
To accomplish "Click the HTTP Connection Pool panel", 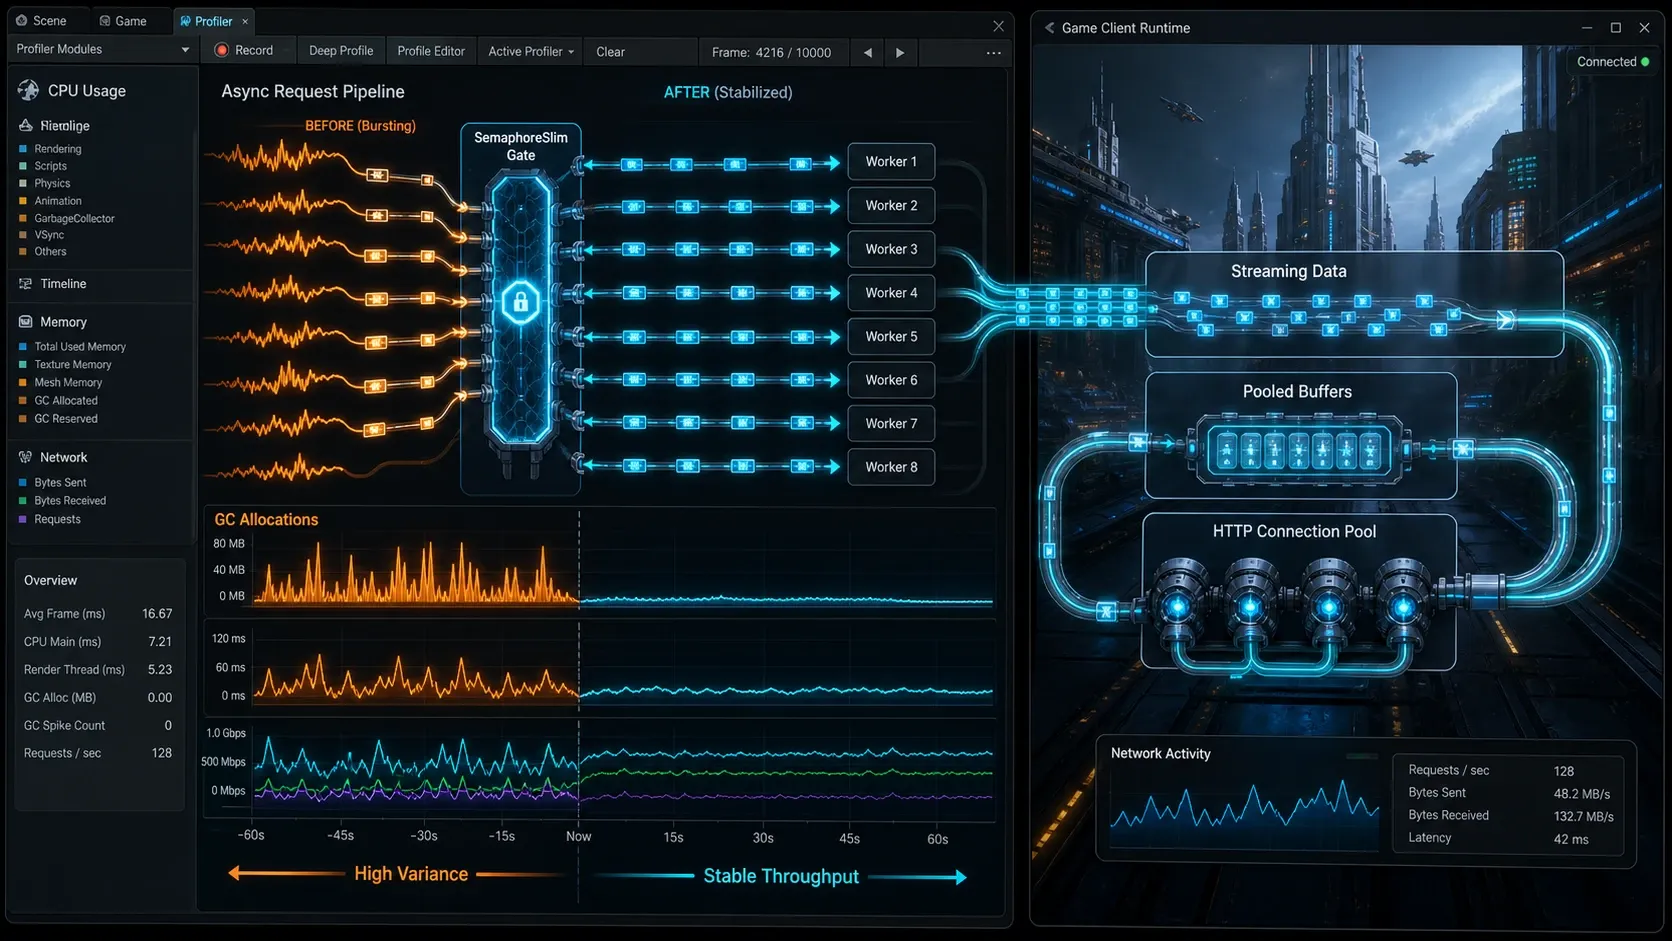I will coord(1298,592).
